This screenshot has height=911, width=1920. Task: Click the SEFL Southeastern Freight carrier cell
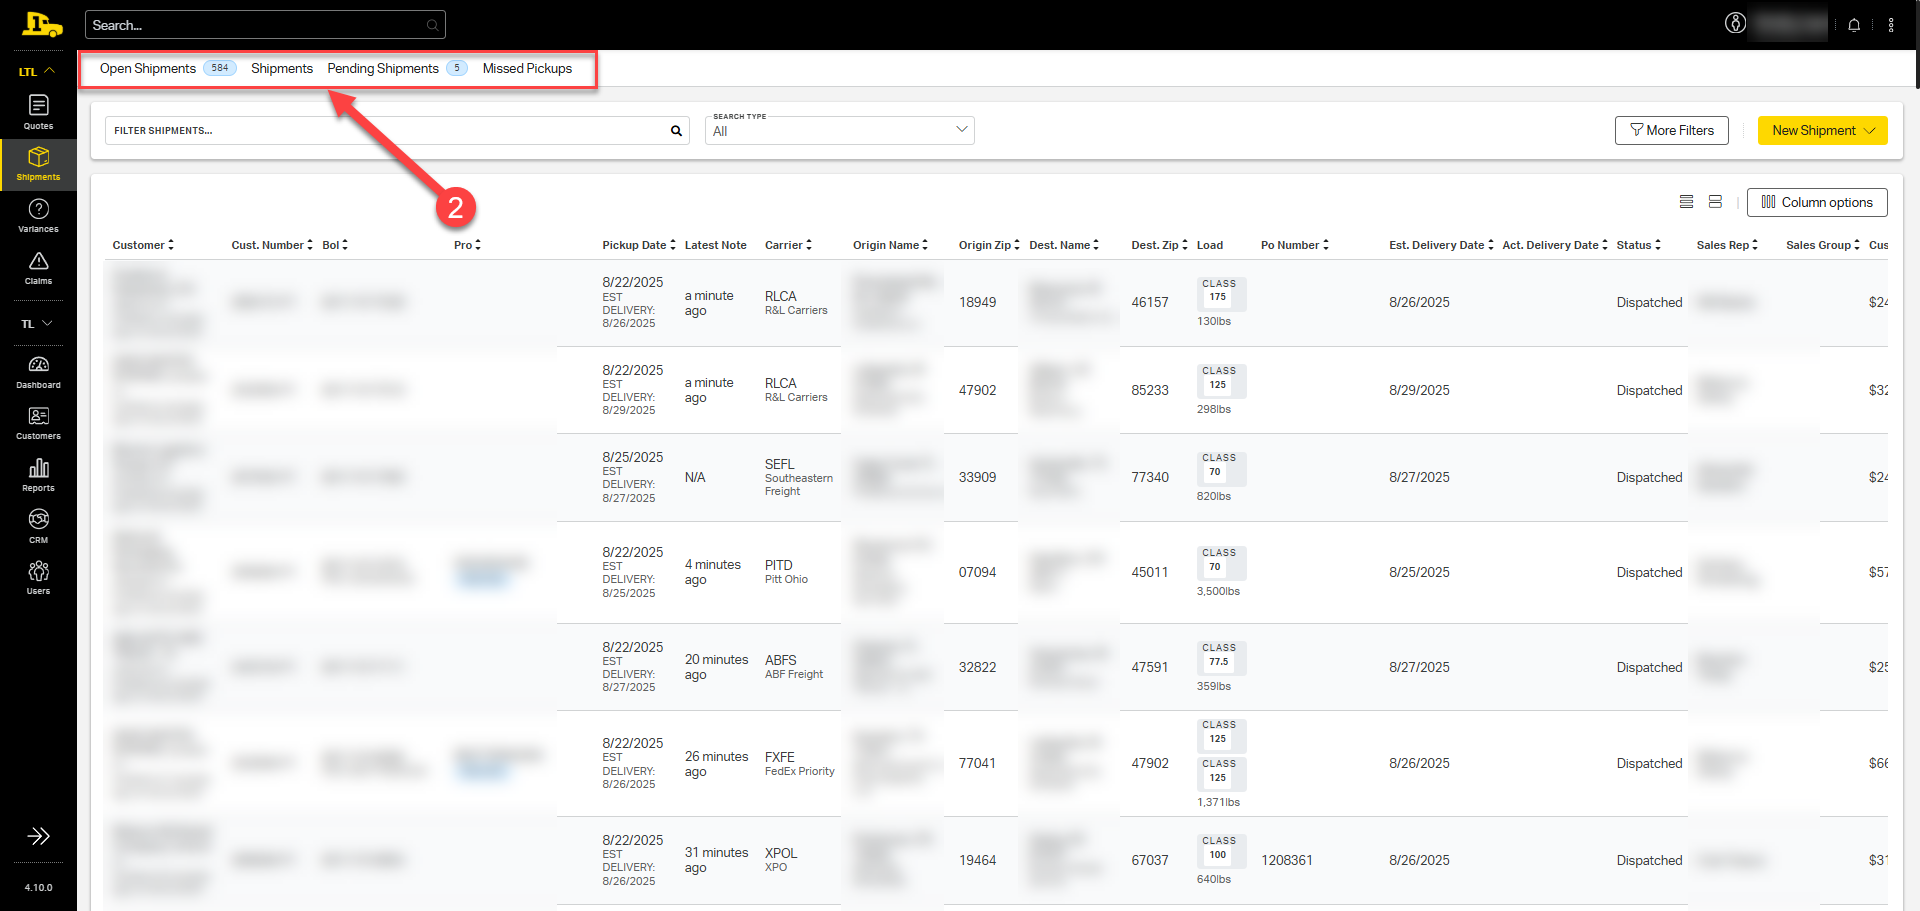[x=798, y=477]
